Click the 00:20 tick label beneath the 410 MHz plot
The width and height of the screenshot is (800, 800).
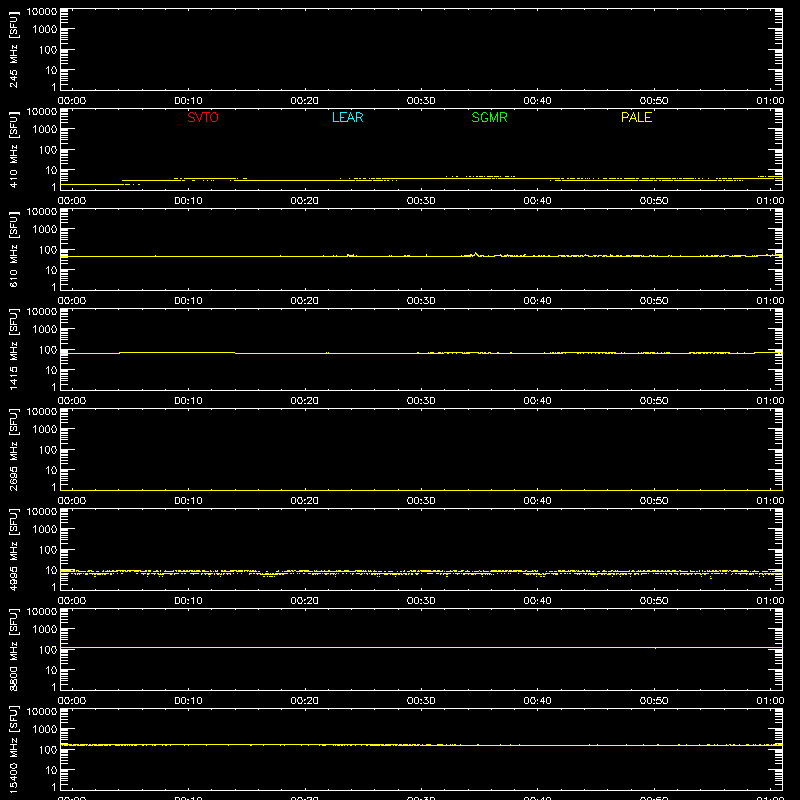[305, 201]
